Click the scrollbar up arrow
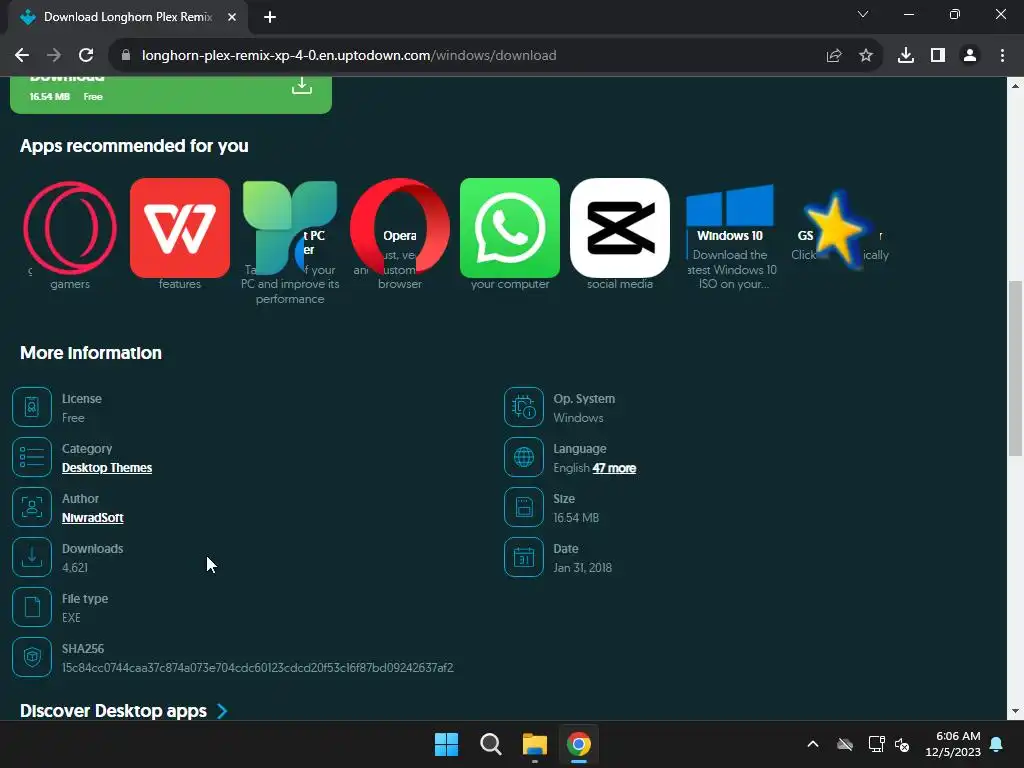 click(1015, 86)
